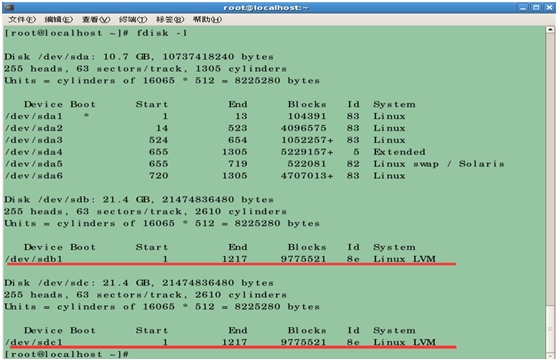Screen dimensions: 558x361
Task: Click the boot flag asterisk for sda1
Action: click(86, 116)
